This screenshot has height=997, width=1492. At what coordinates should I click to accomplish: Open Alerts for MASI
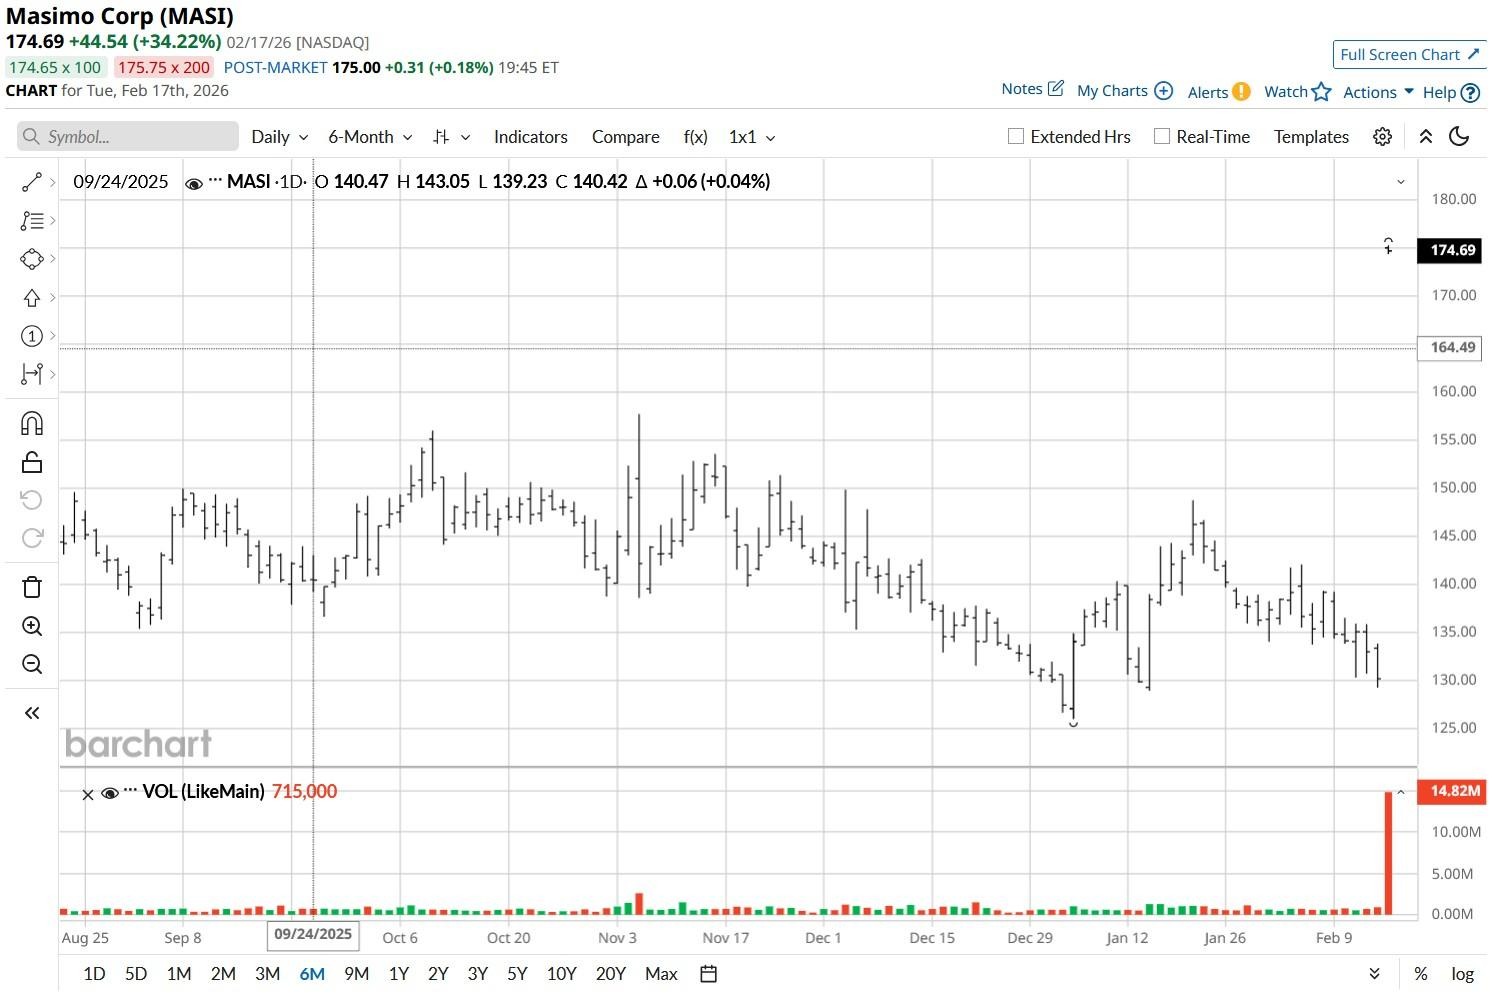click(1219, 92)
